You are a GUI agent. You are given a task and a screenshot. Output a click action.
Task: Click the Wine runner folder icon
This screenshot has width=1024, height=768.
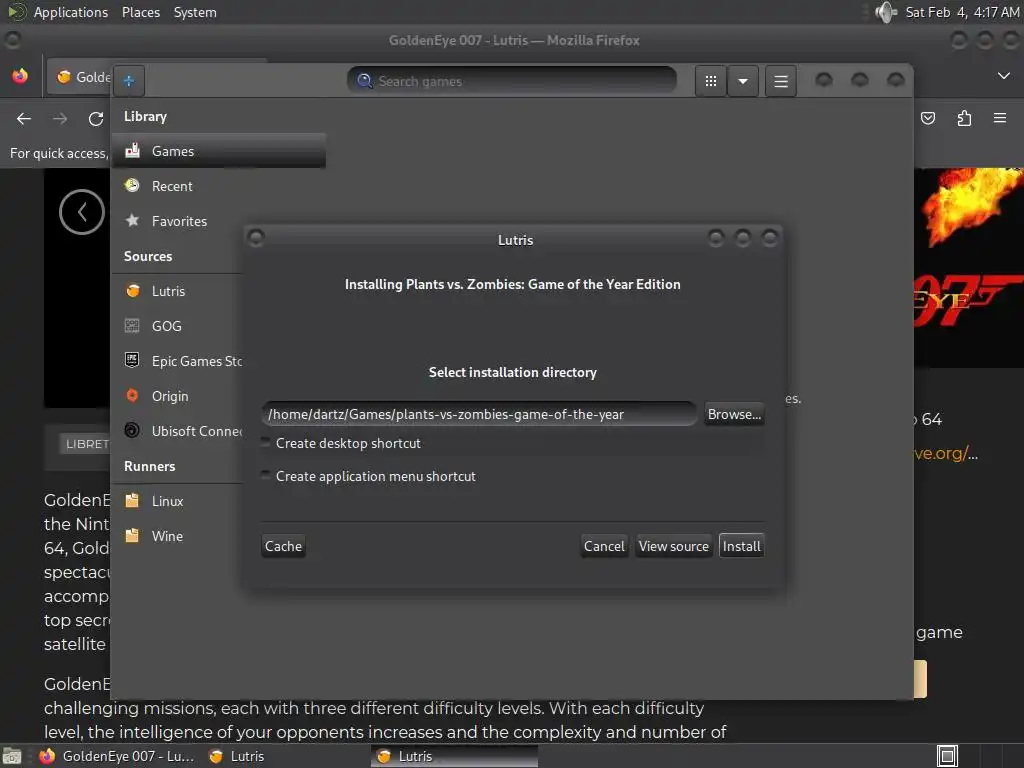(x=132, y=536)
